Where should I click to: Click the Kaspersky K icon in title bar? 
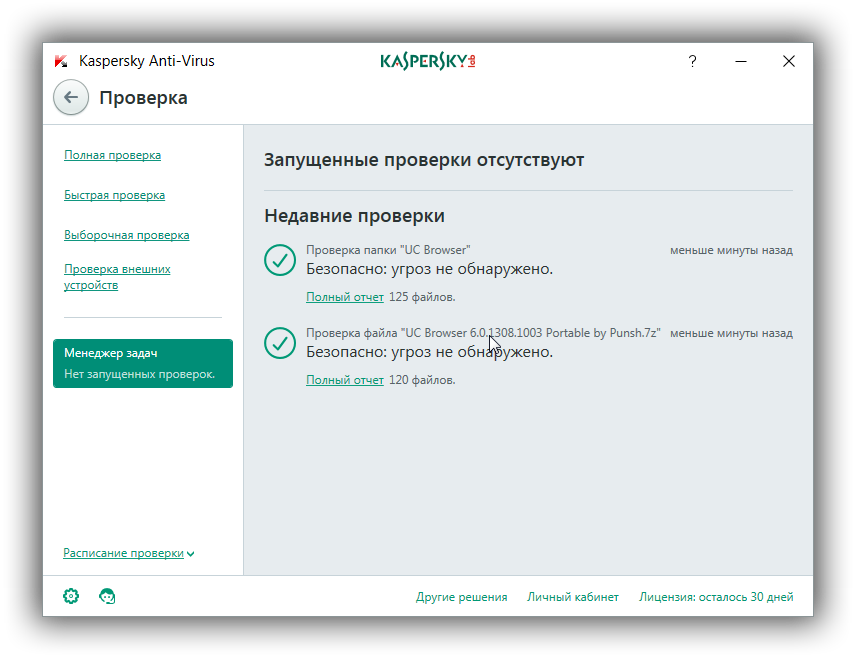pyautogui.click(x=62, y=61)
